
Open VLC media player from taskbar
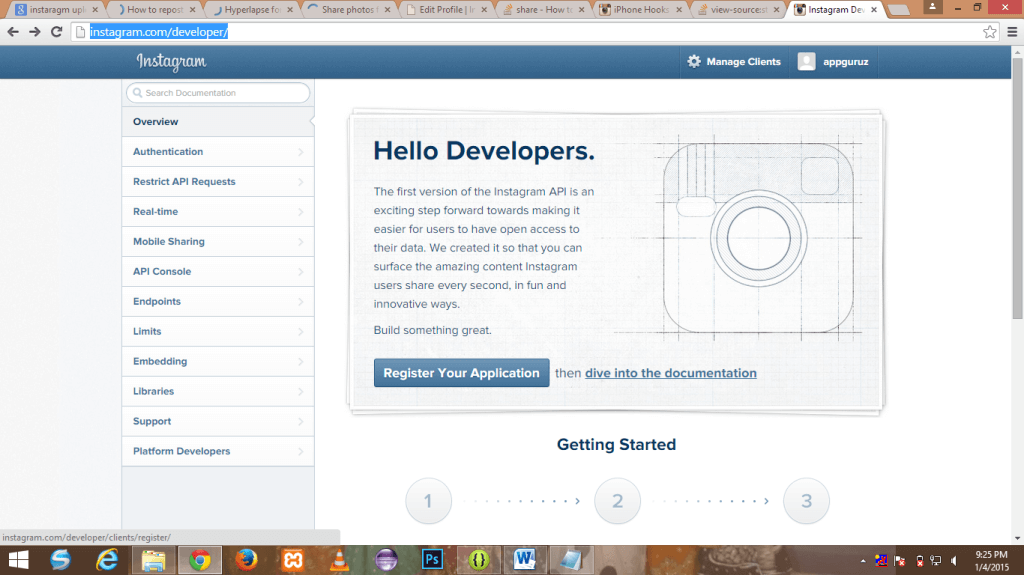339,560
